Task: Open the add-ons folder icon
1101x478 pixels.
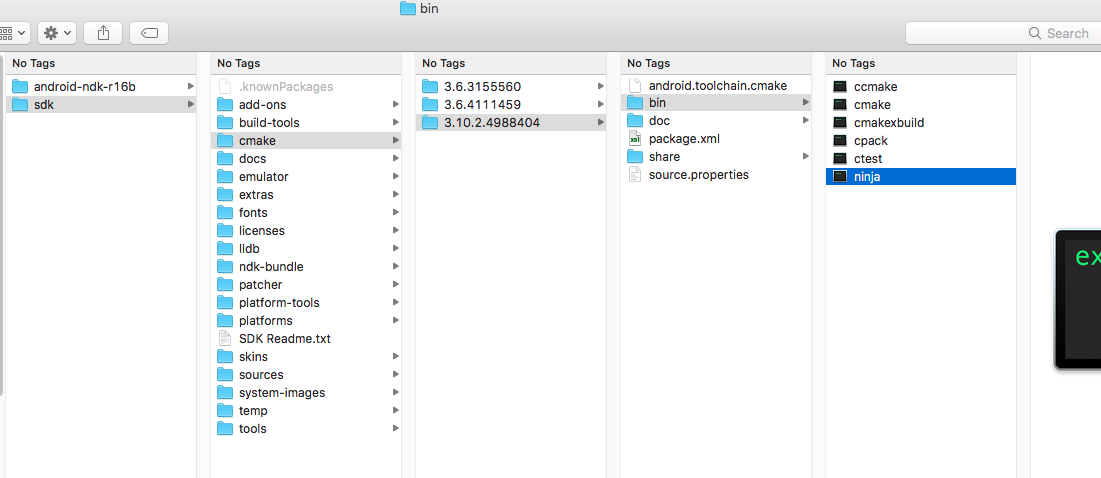Action: point(225,105)
